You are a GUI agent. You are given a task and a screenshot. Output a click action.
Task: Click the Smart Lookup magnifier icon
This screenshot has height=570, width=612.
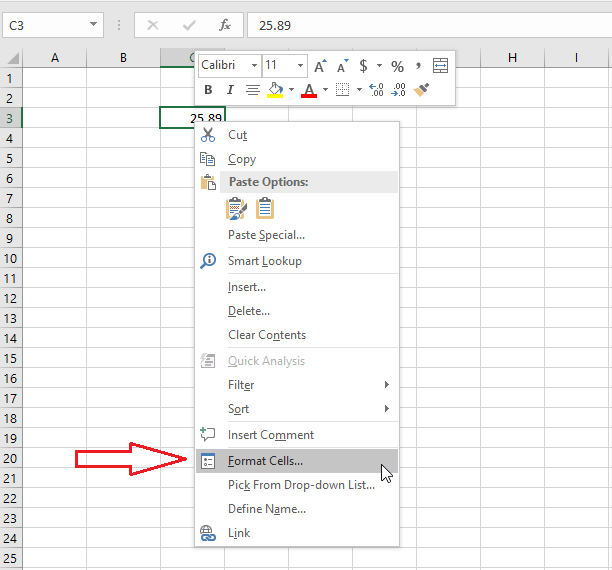(208, 261)
